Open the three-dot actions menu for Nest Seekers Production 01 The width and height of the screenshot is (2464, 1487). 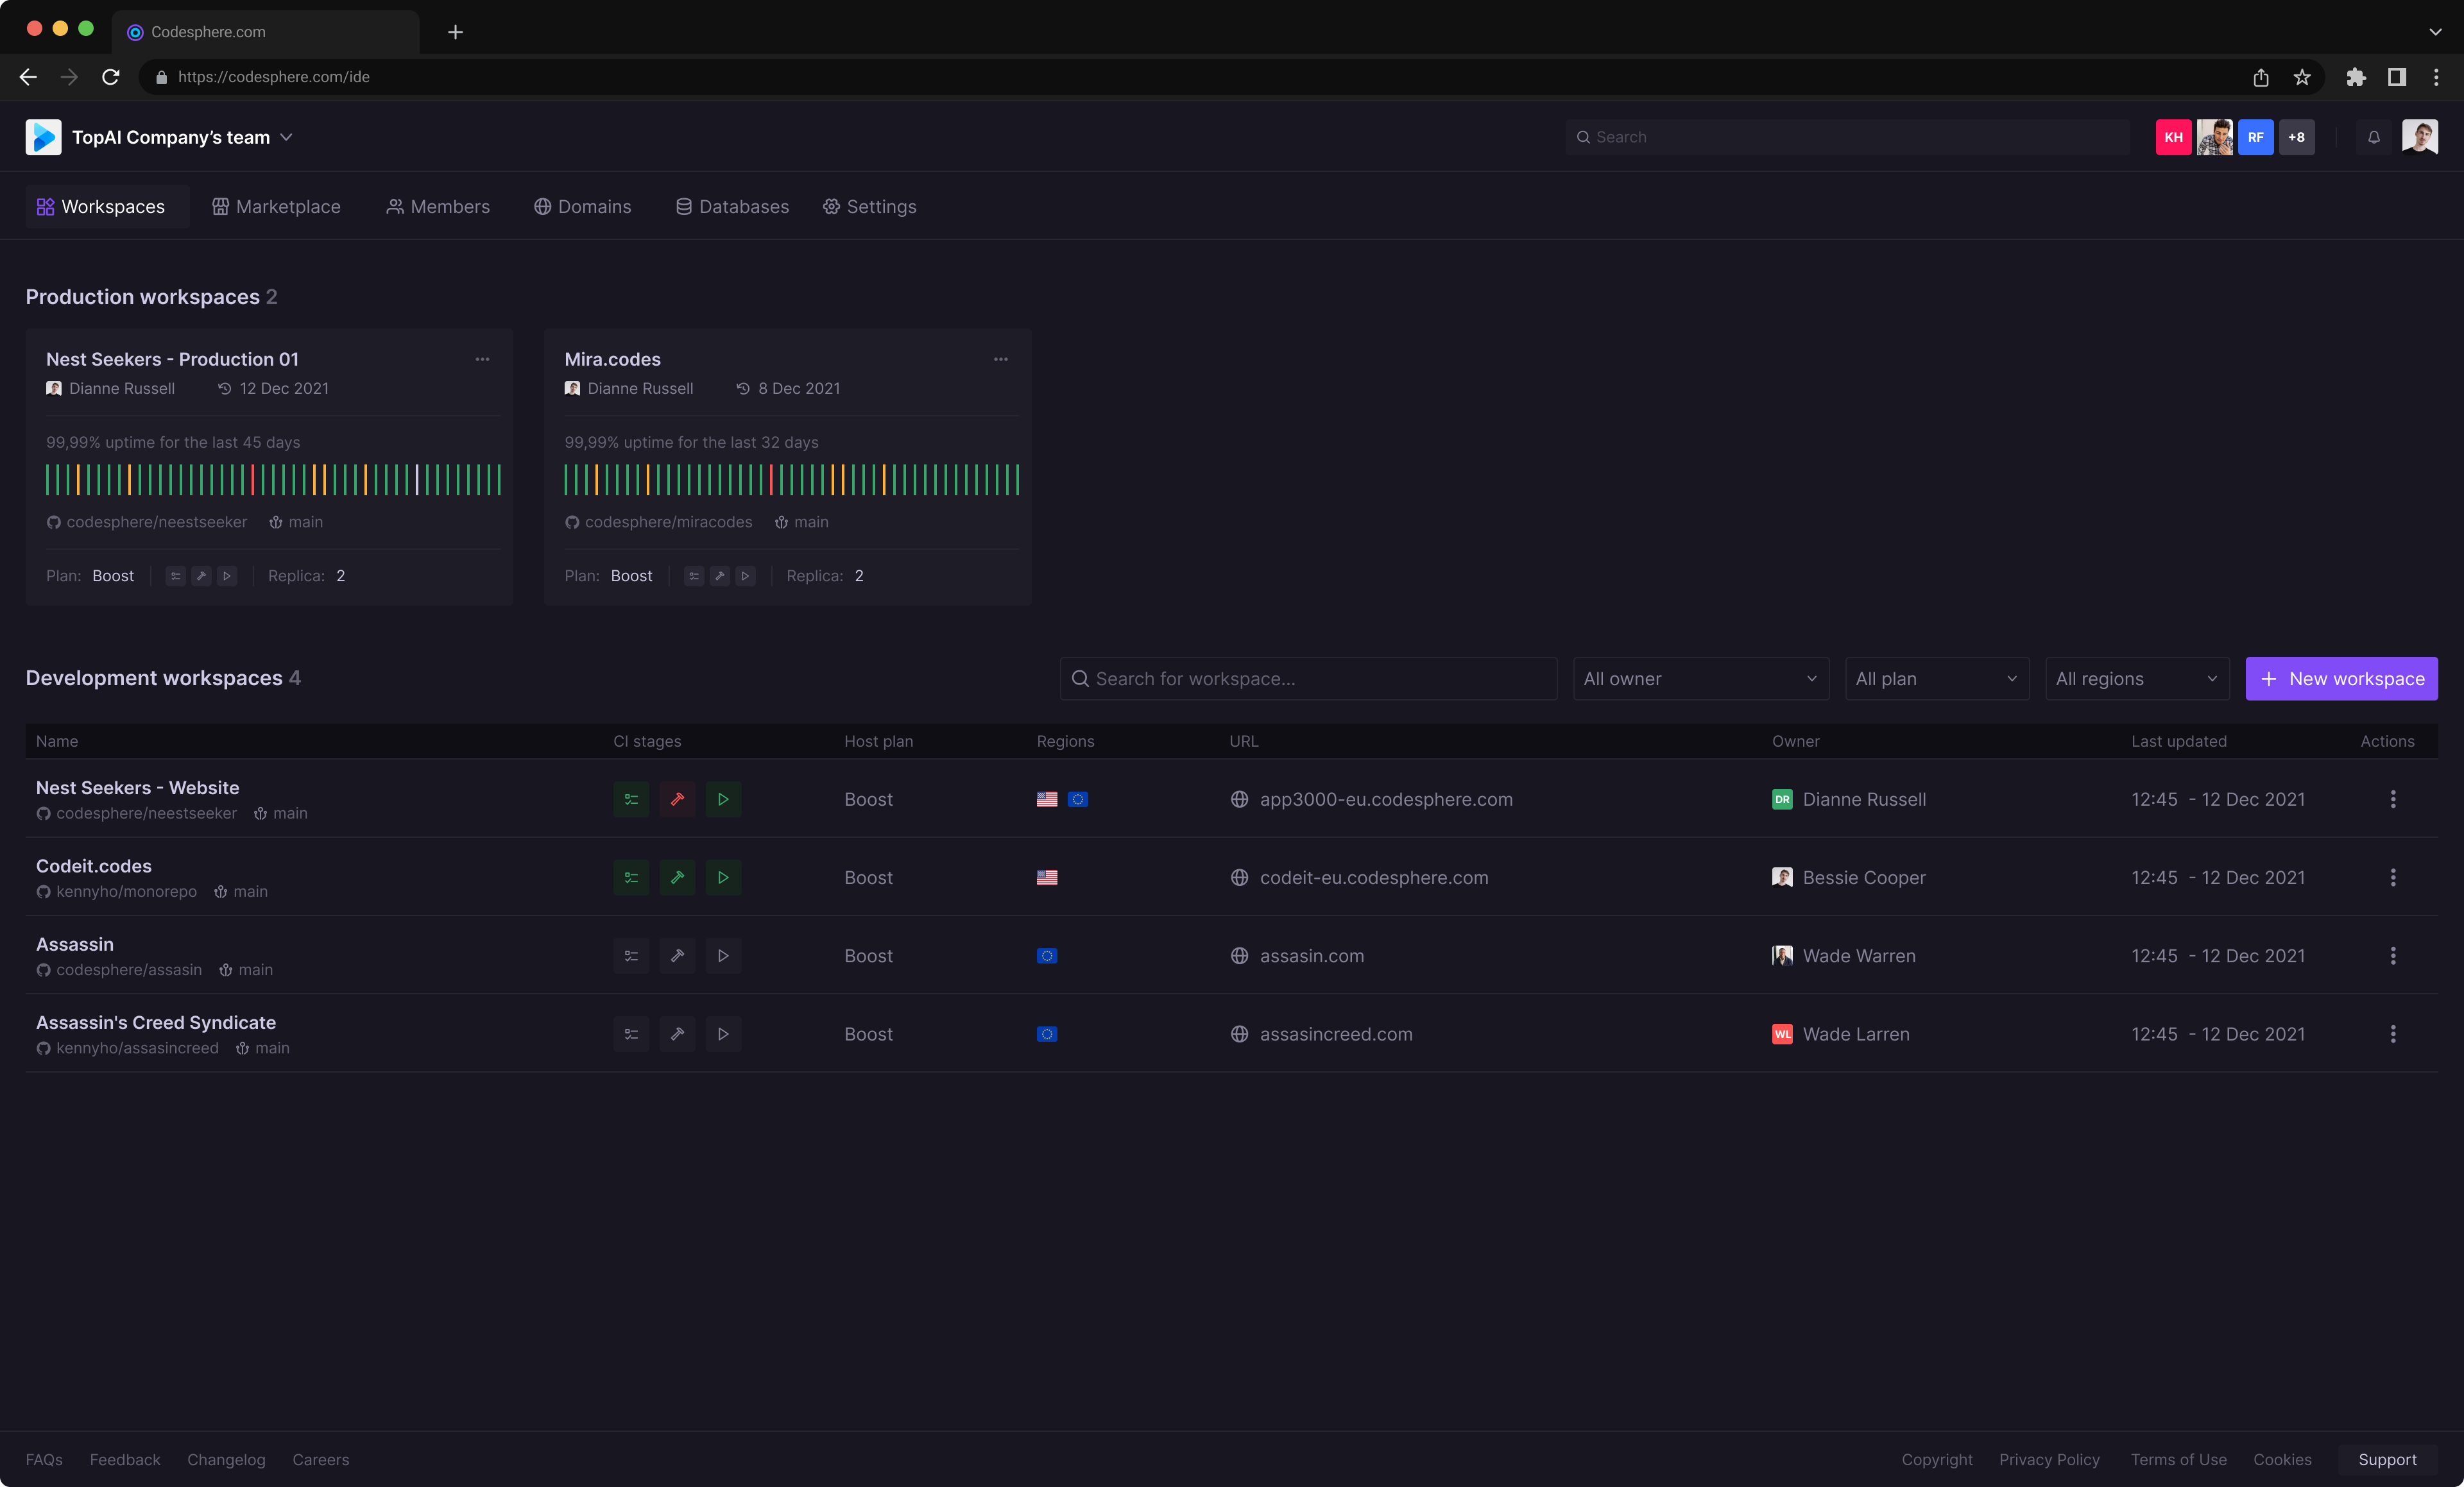[482, 359]
